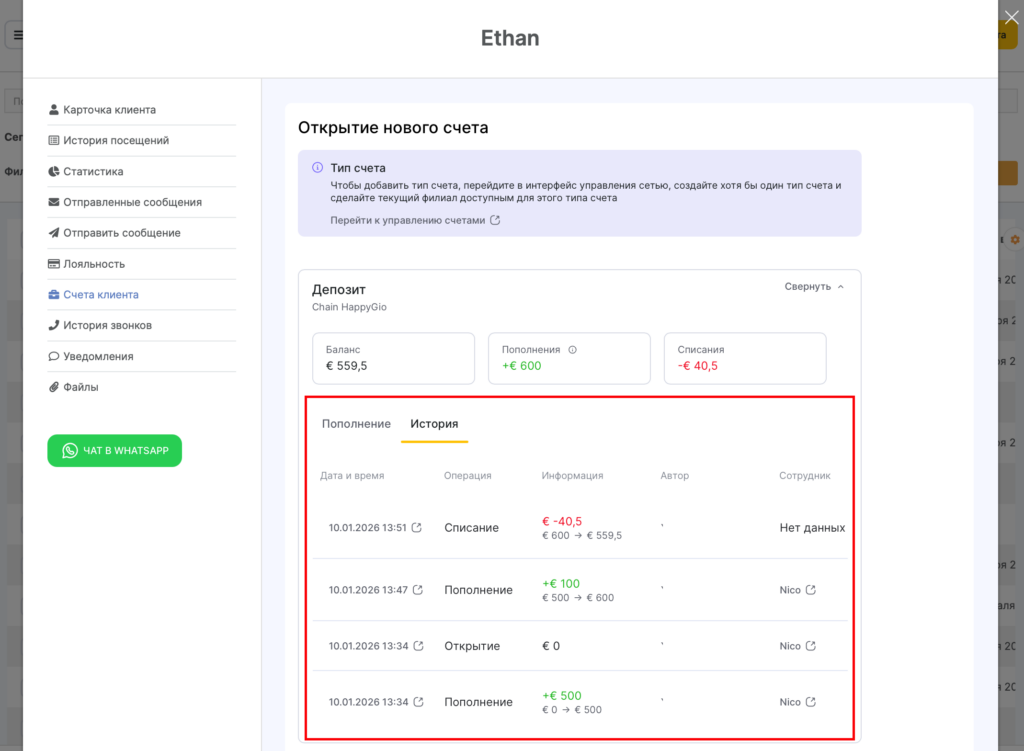This screenshot has height=751, width=1024.
Task: Follow the Перейти к управлению счетами link
Action: pyautogui.click(x=415, y=220)
